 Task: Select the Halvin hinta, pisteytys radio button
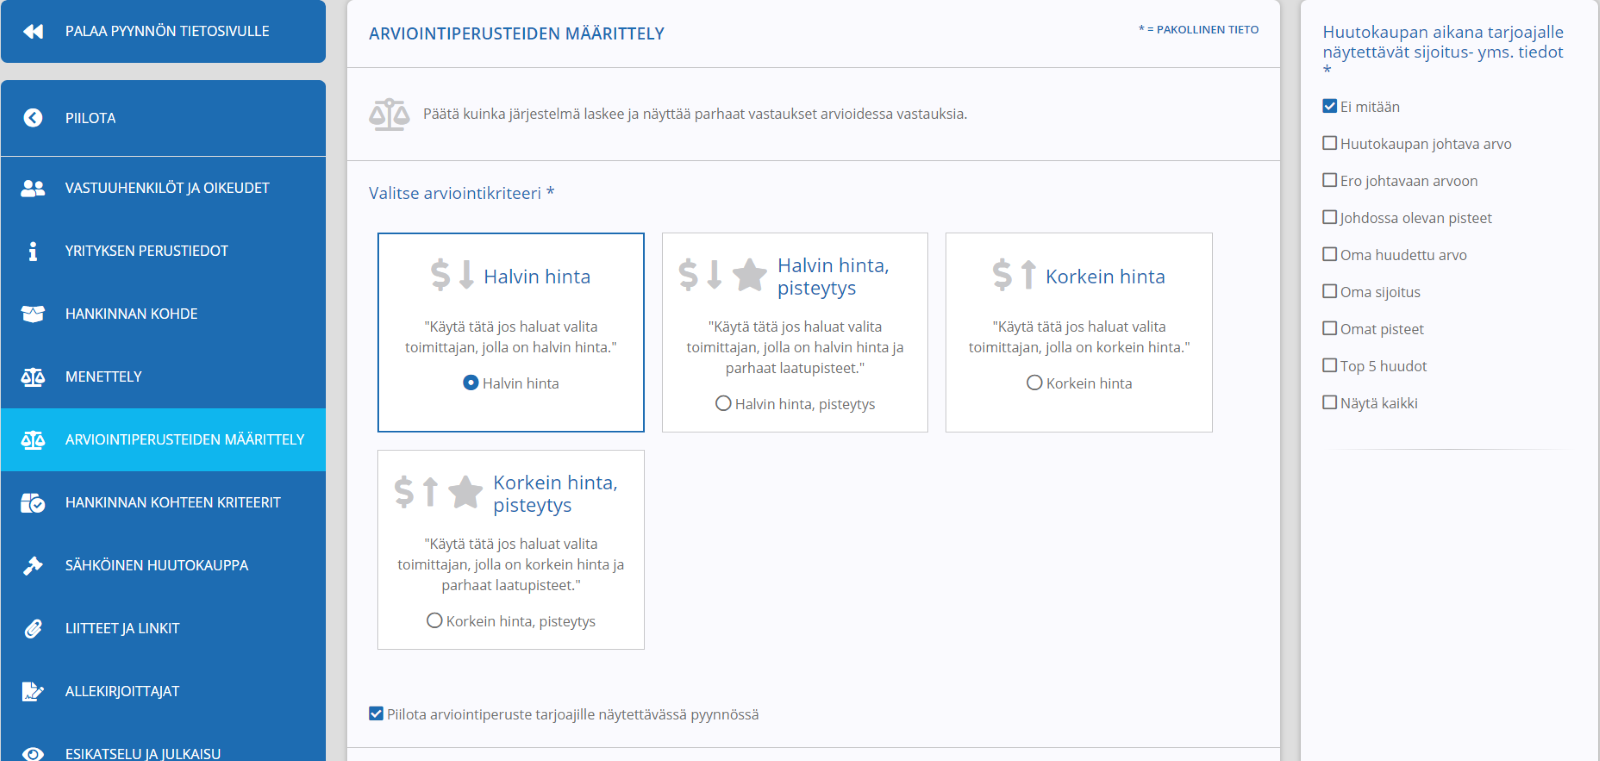(x=723, y=403)
